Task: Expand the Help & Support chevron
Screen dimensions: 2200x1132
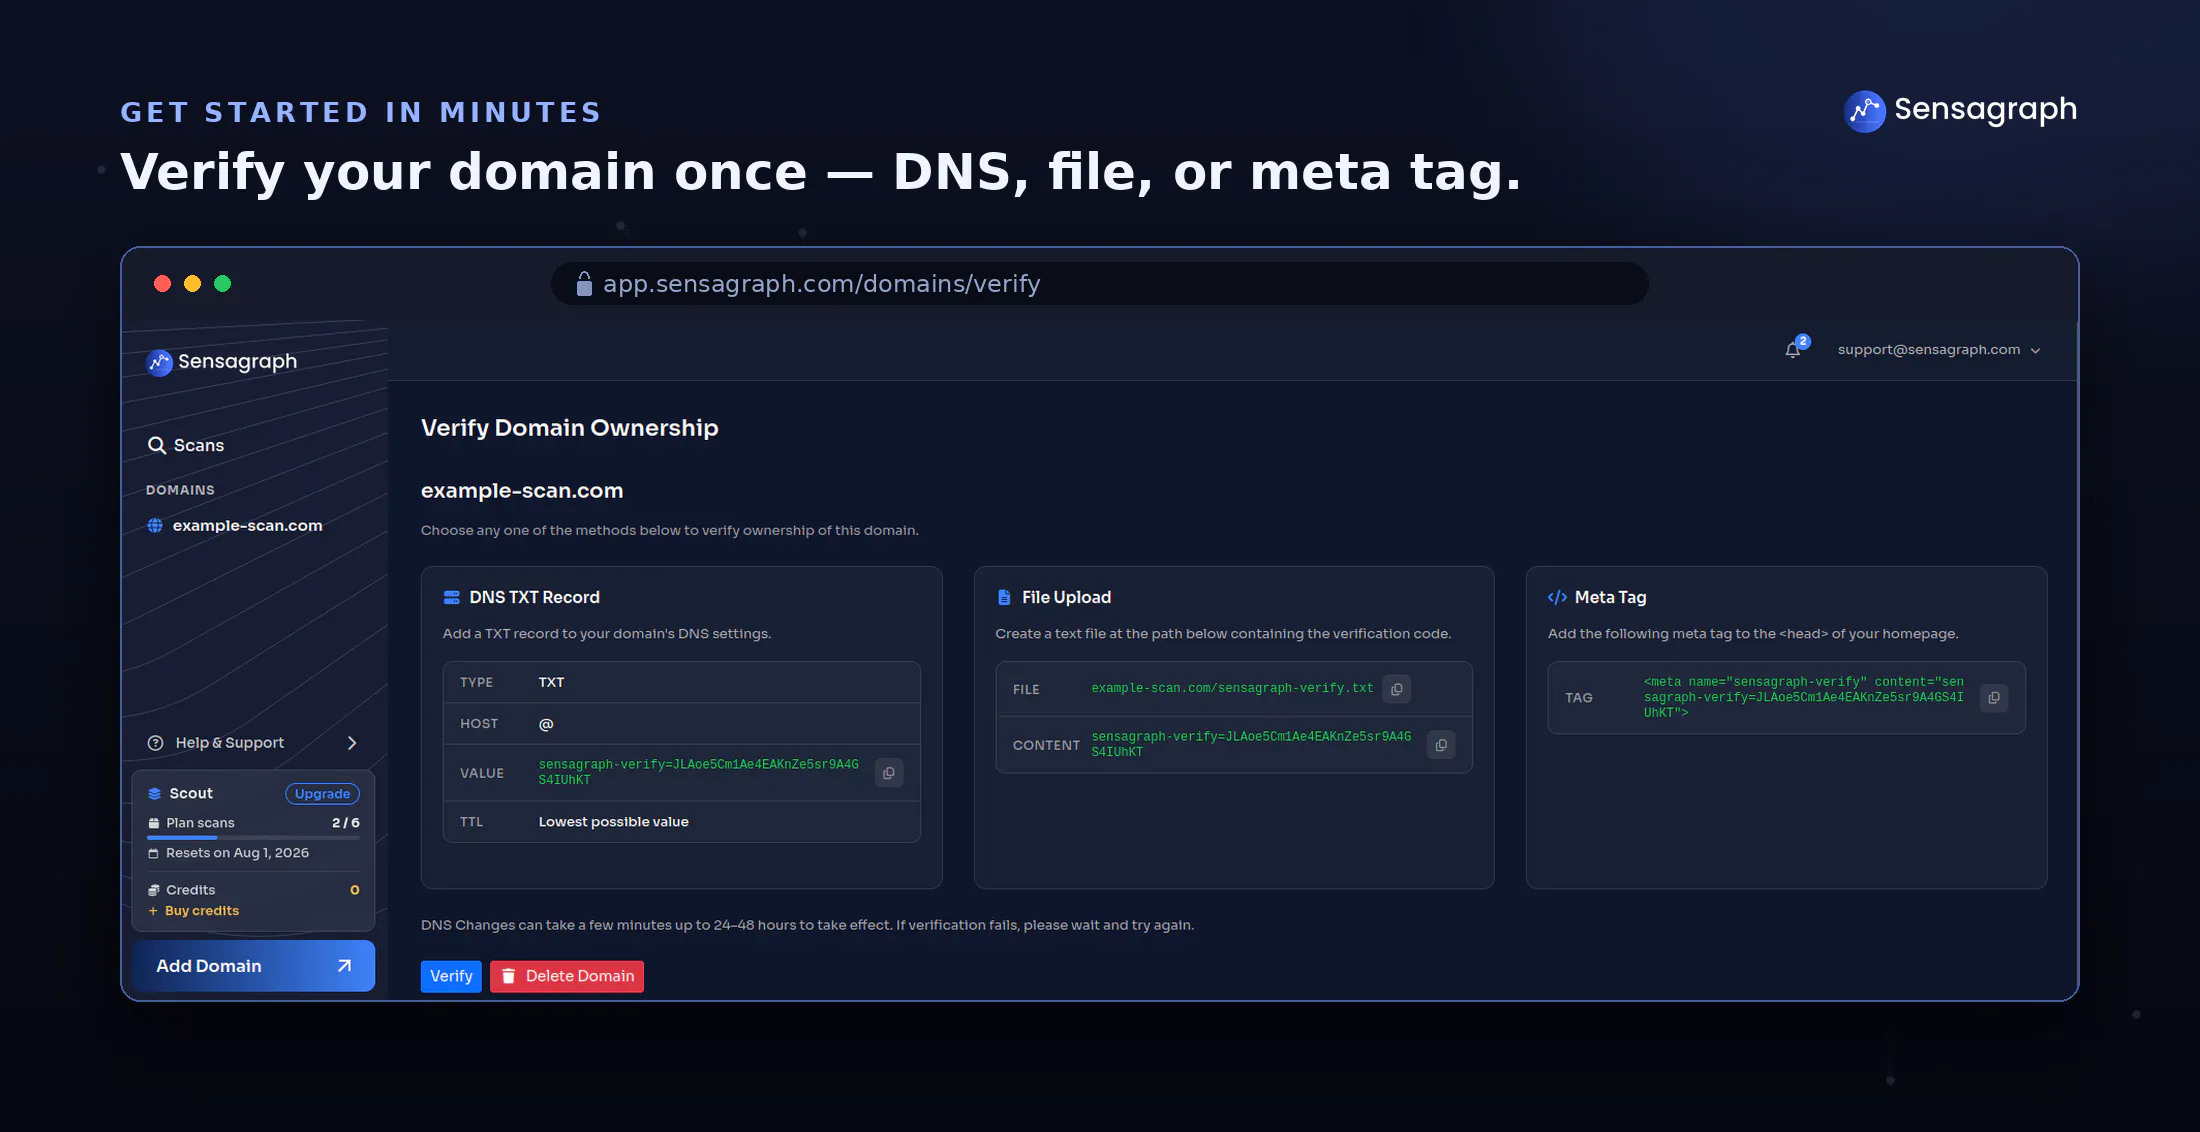Action: coord(352,743)
